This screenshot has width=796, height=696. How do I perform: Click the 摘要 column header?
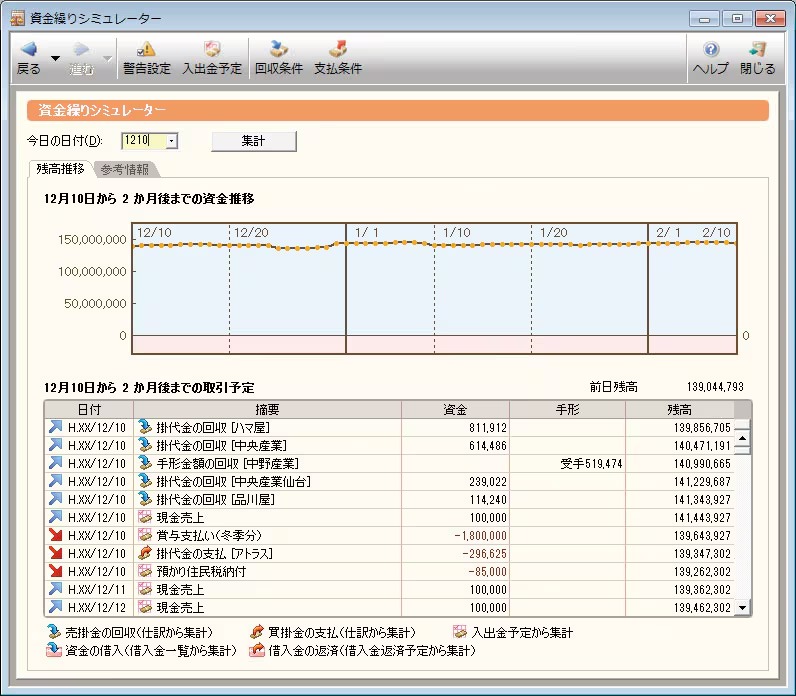pyautogui.click(x=267, y=409)
